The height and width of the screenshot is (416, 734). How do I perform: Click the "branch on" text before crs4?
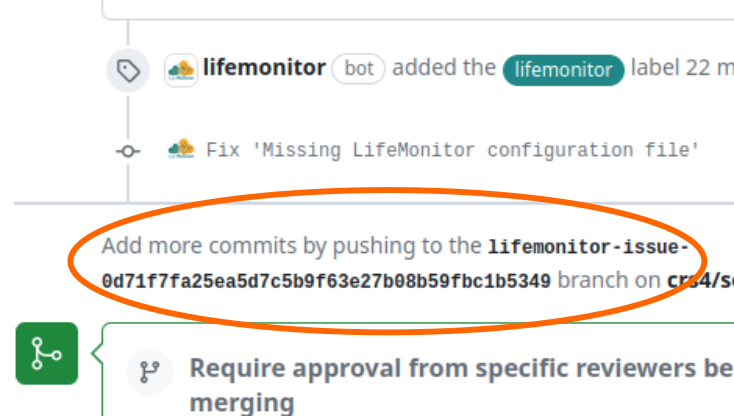[x=609, y=280]
